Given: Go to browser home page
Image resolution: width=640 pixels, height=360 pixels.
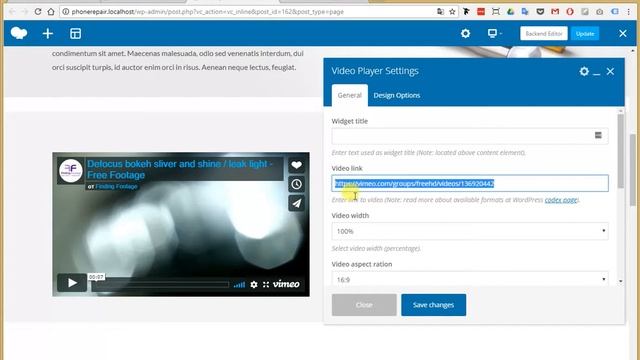Looking at the screenshot, I should [51, 11].
